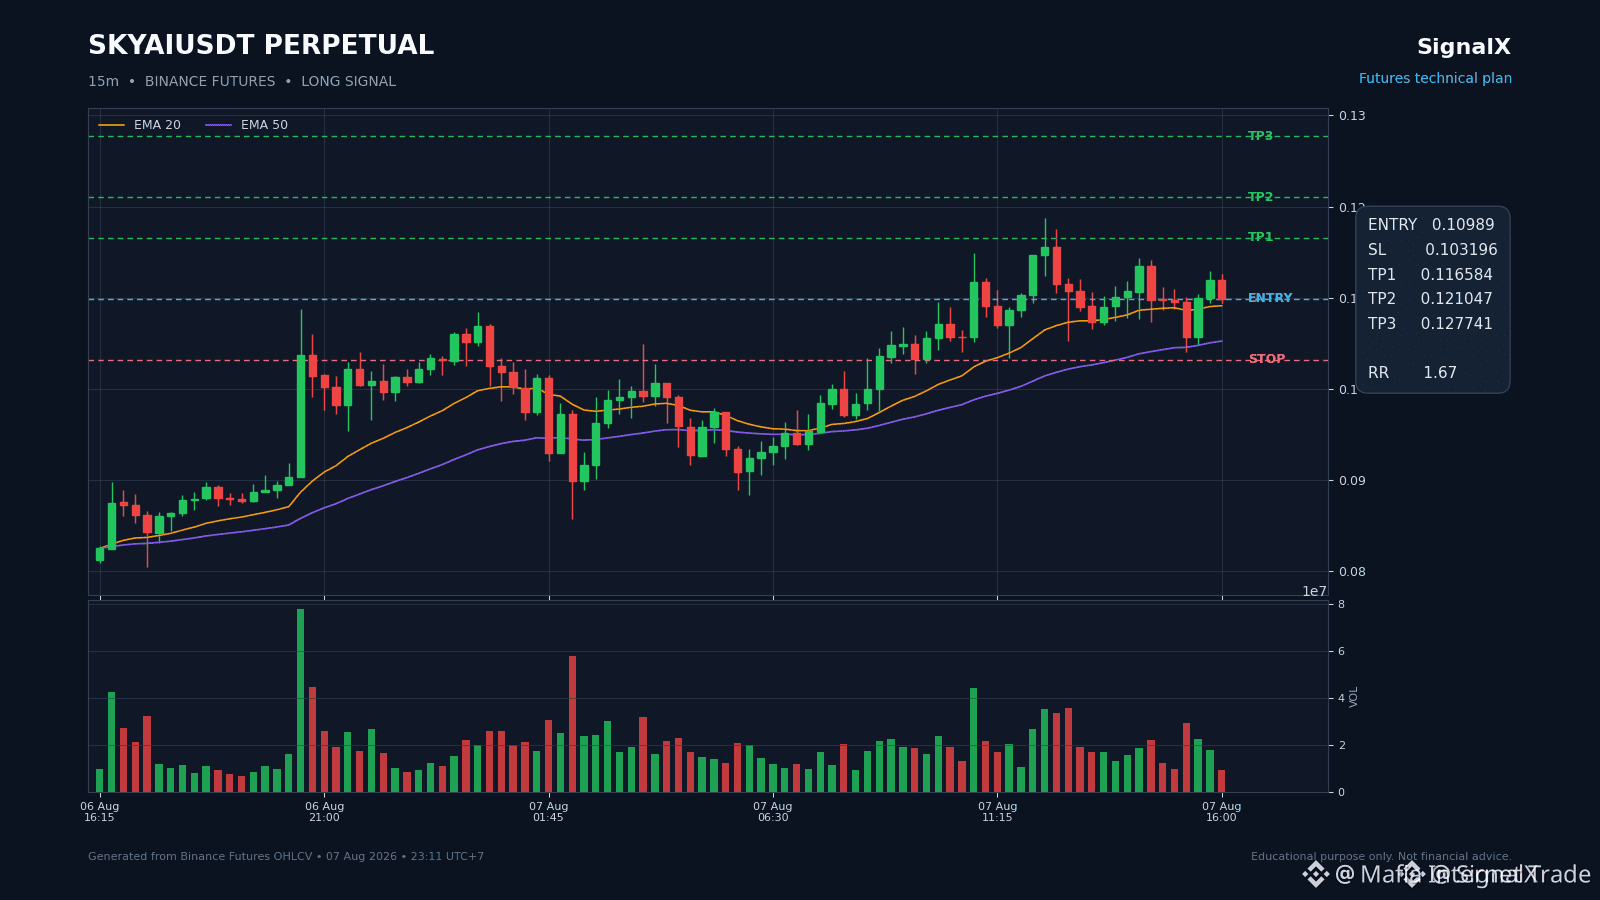Screen dimensions: 1600x900
Task: Select the 'EMA 50' legend label
Action: (x=264, y=125)
